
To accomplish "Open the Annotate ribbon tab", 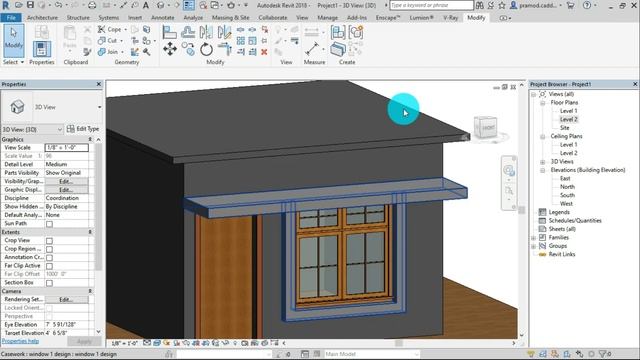I will coord(162,18).
